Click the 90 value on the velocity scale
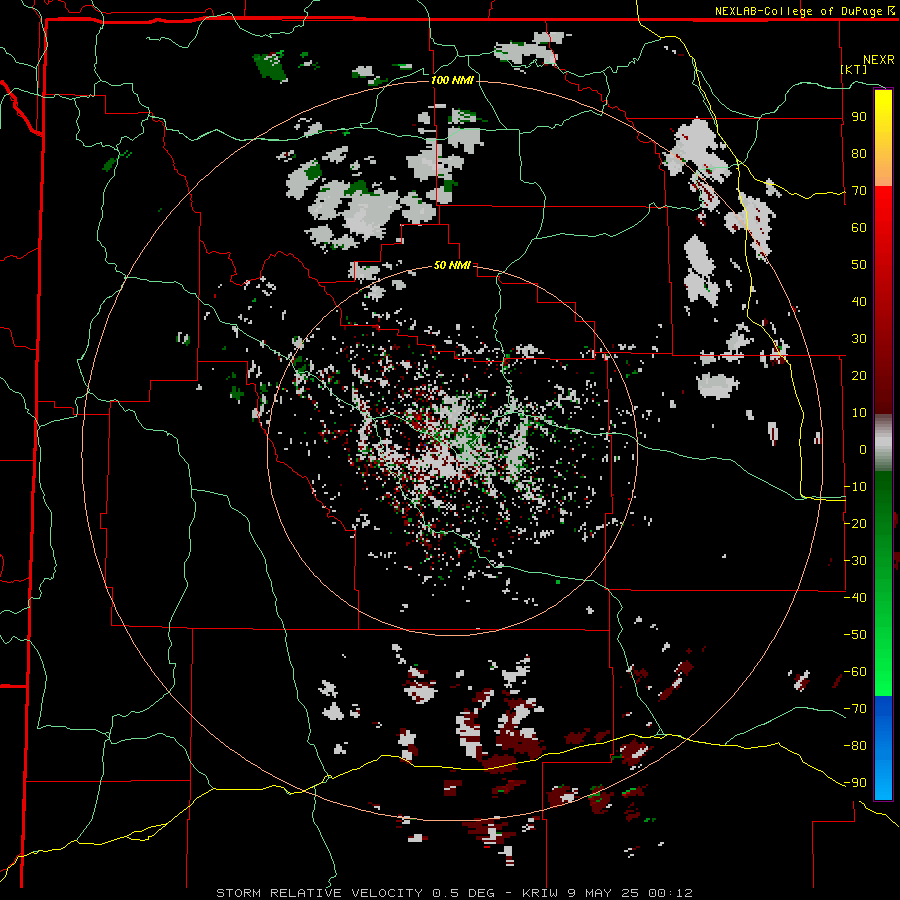 pyautogui.click(x=859, y=117)
